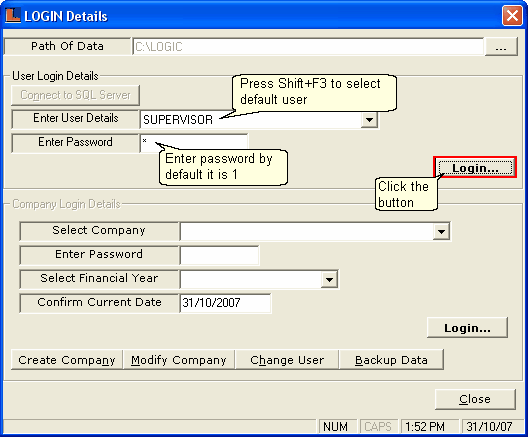This screenshot has width=528, height=437.
Task: Click the Backup Data button
Action: tap(392, 360)
